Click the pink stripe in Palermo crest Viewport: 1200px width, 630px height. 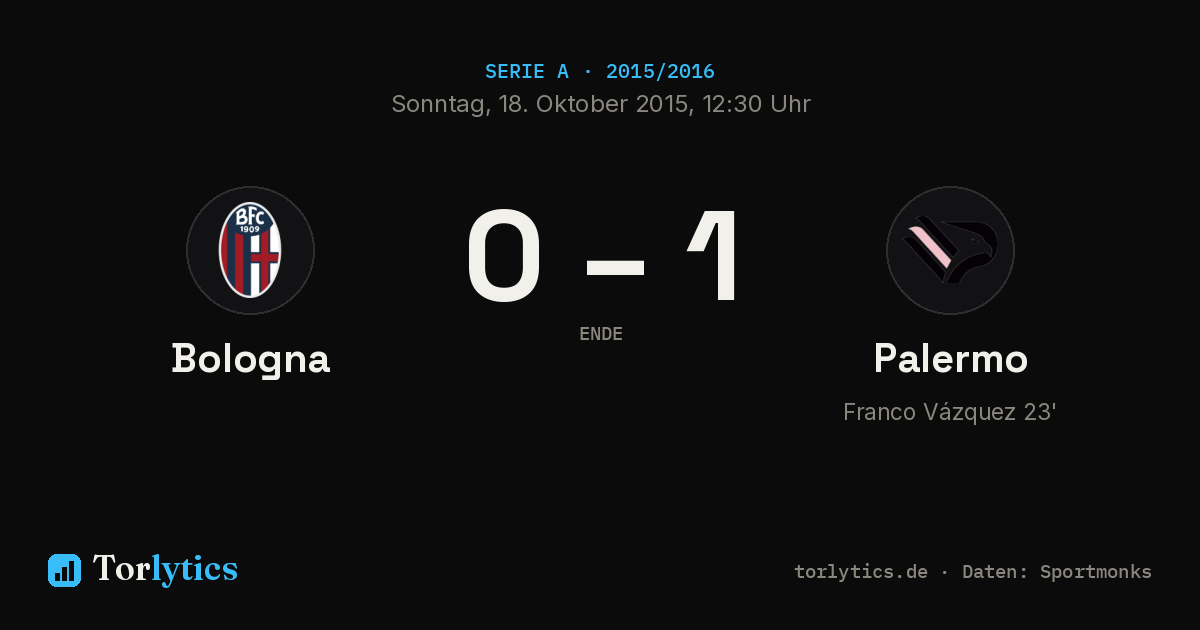click(929, 248)
